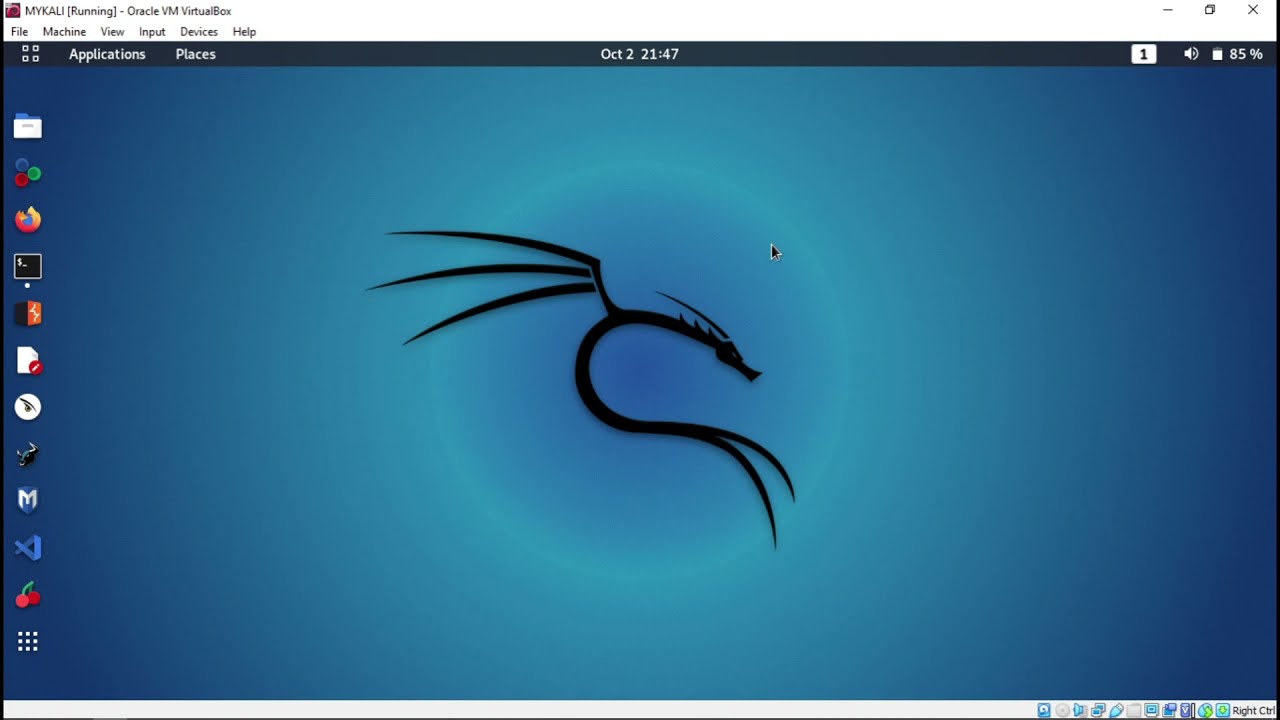This screenshot has width=1280, height=720.
Task: Click VirtualBox audio indicator in status bar
Action: tap(1080, 710)
